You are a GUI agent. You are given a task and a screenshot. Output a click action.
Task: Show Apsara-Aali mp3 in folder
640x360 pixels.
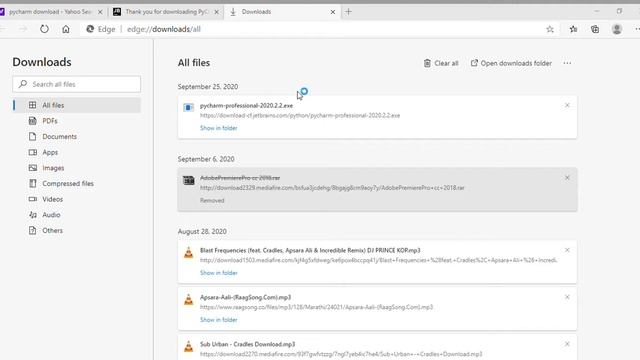pos(218,320)
